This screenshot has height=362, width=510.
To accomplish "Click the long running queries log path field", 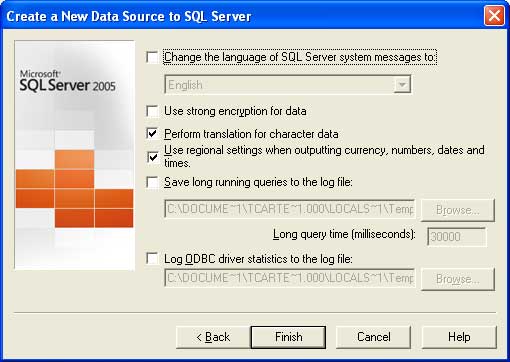I will coord(290,209).
